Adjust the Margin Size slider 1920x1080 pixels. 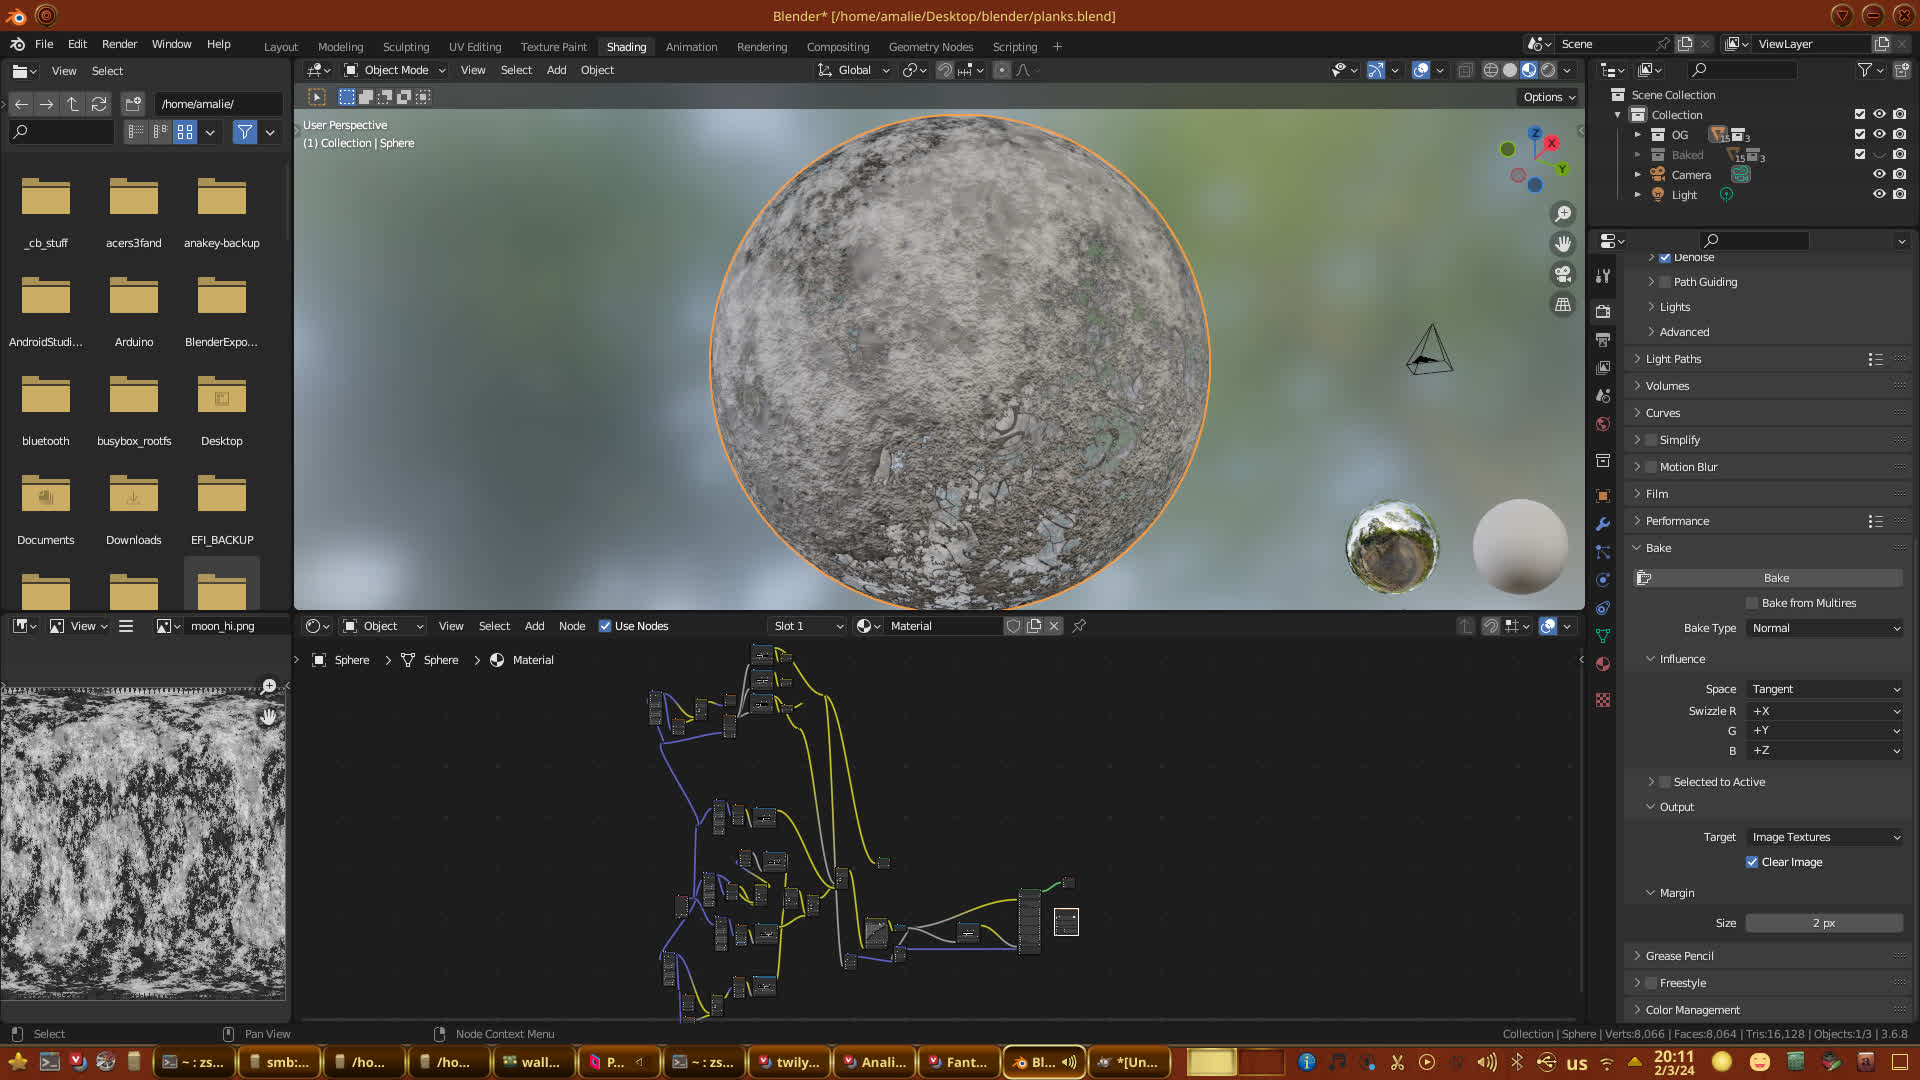tap(1823, 923)
